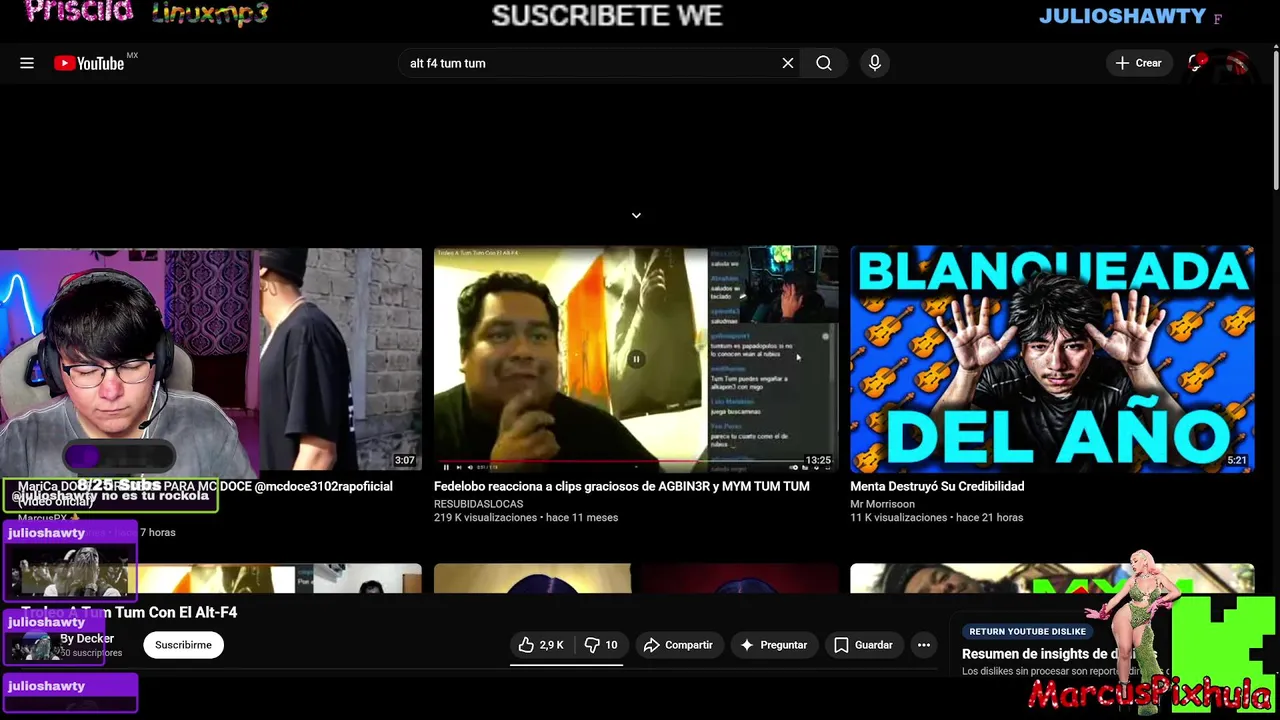Open title Menta Destruyó Su Credibilidad

point(937,486)
